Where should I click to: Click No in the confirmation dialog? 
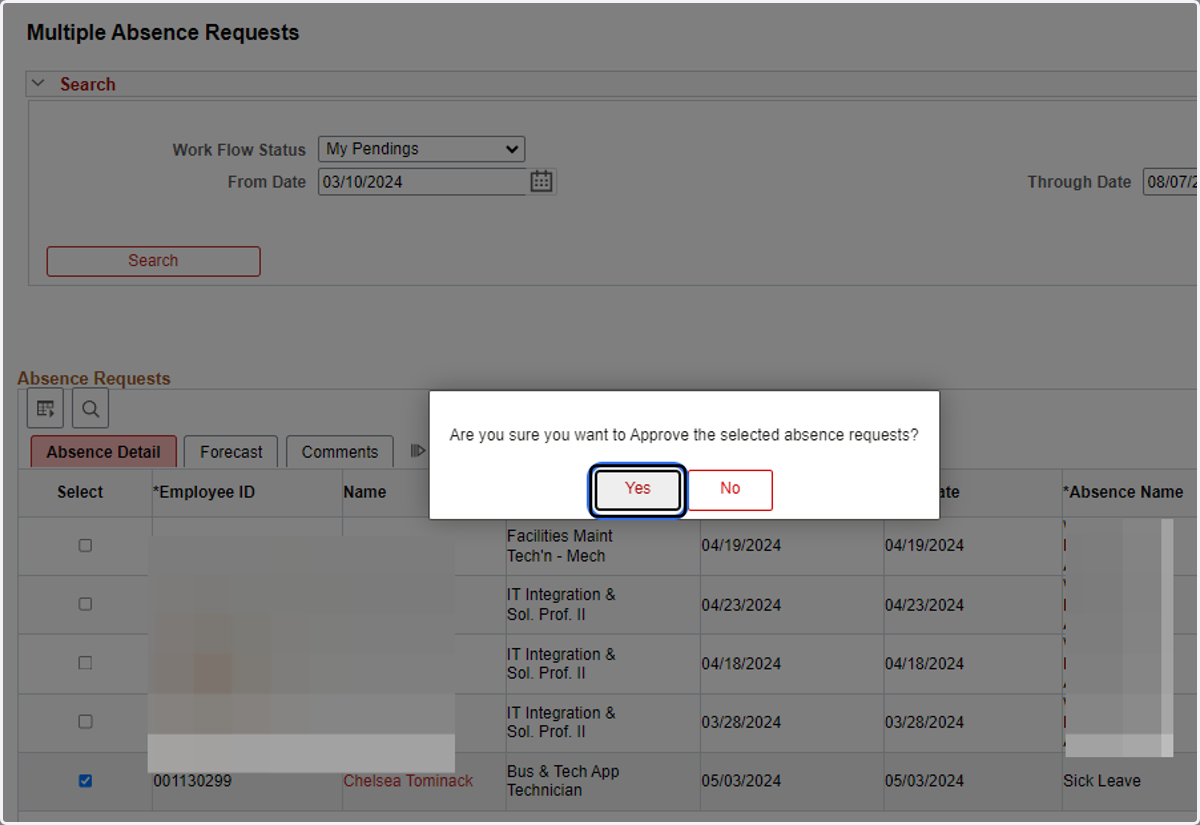[730, 490]
